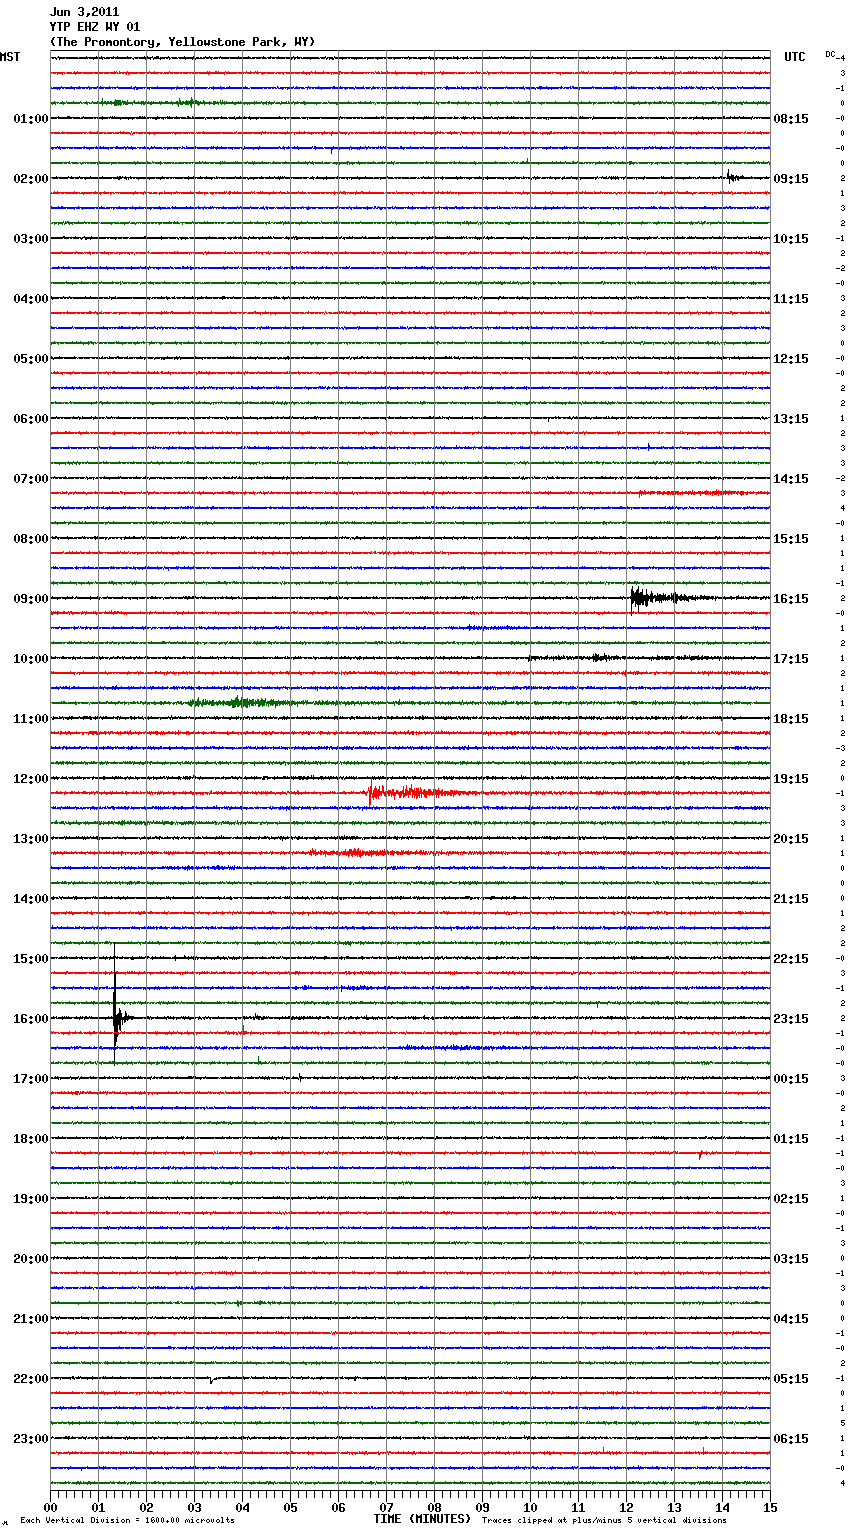Click 'Traces clipped at plus/minus 5 vertical divisions' note
Viewport: 850px width, 1534px height.
pyautogui.click(x=604, y=1520)
